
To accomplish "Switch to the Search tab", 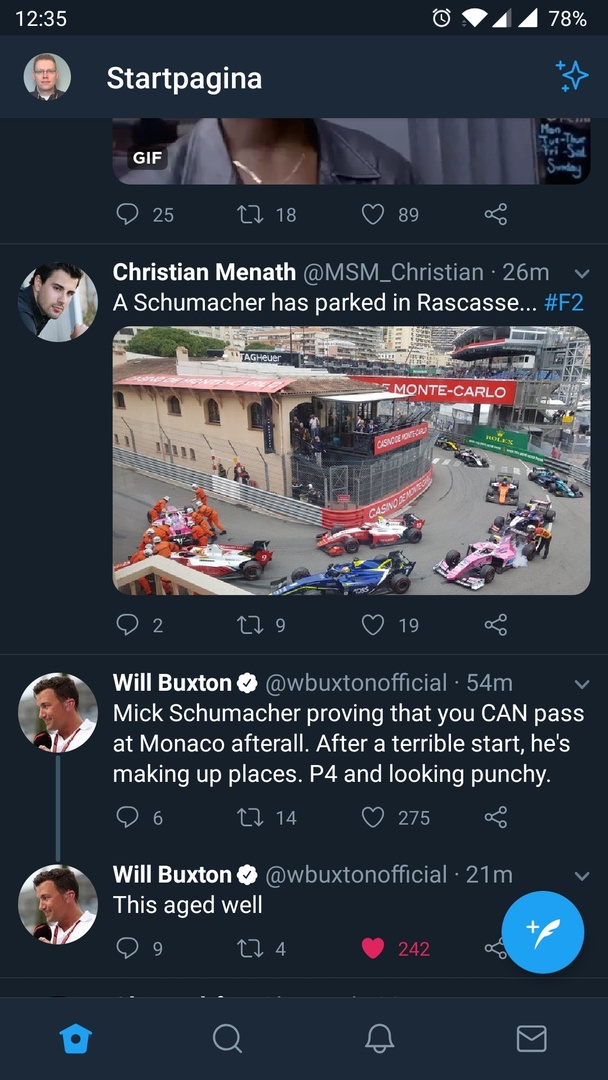I will 228,1039.
